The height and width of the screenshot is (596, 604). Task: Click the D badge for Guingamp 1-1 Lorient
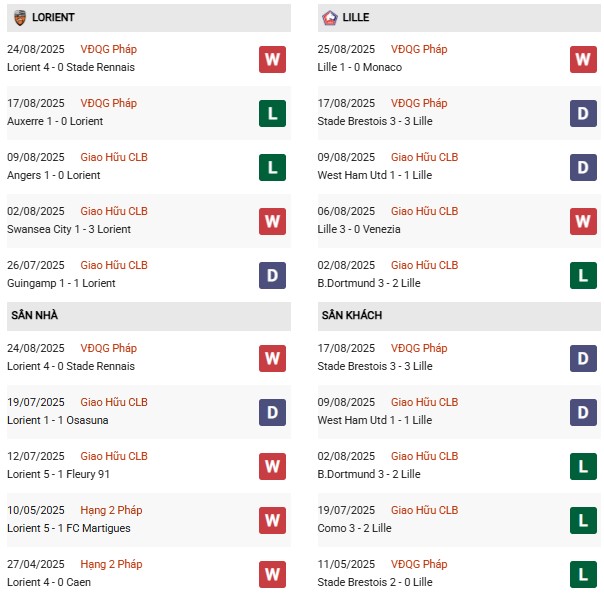coord(272,275)
